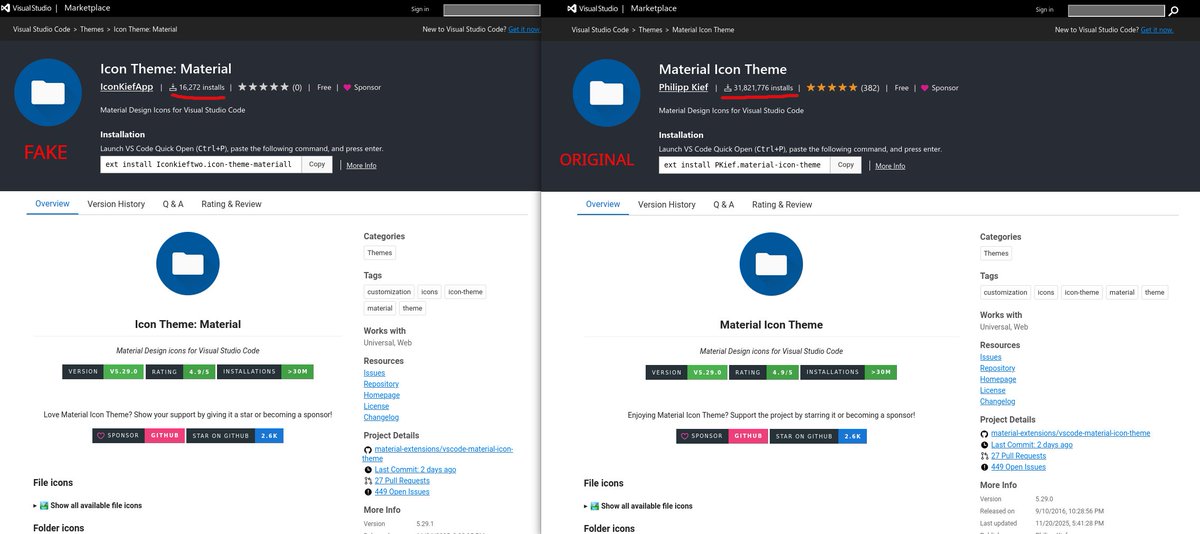Click the large folder logo beside the Material Icon Theme title
The height and width of the screenshot is (534, 1200).
(607, 93)
